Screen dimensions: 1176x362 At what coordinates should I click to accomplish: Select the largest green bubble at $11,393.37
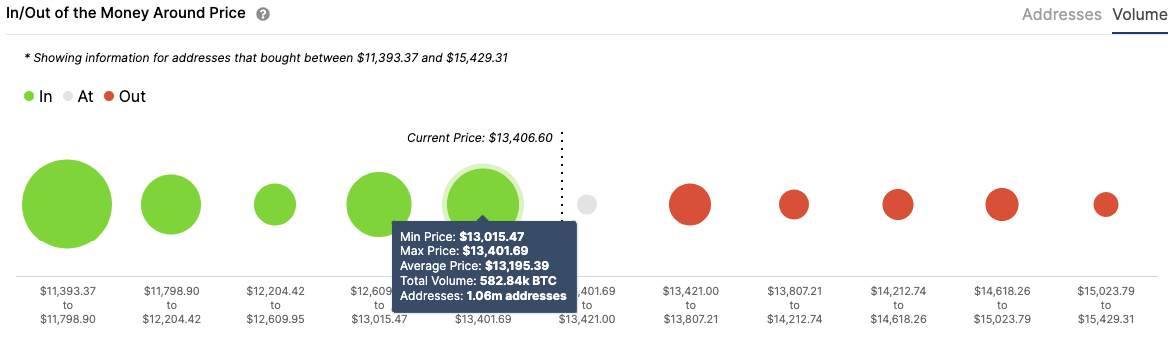pos(67,204)
